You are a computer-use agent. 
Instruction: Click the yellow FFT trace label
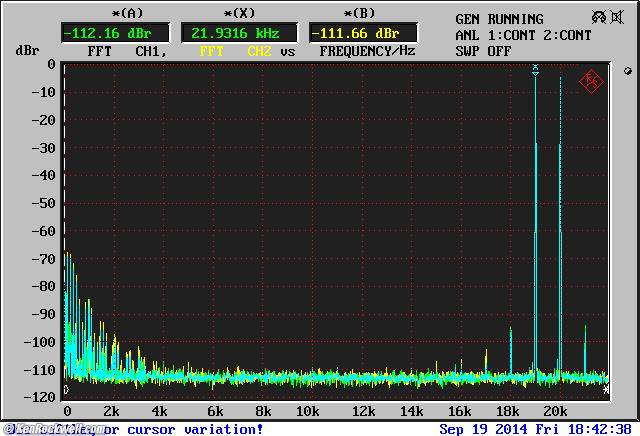coord(211,51)
